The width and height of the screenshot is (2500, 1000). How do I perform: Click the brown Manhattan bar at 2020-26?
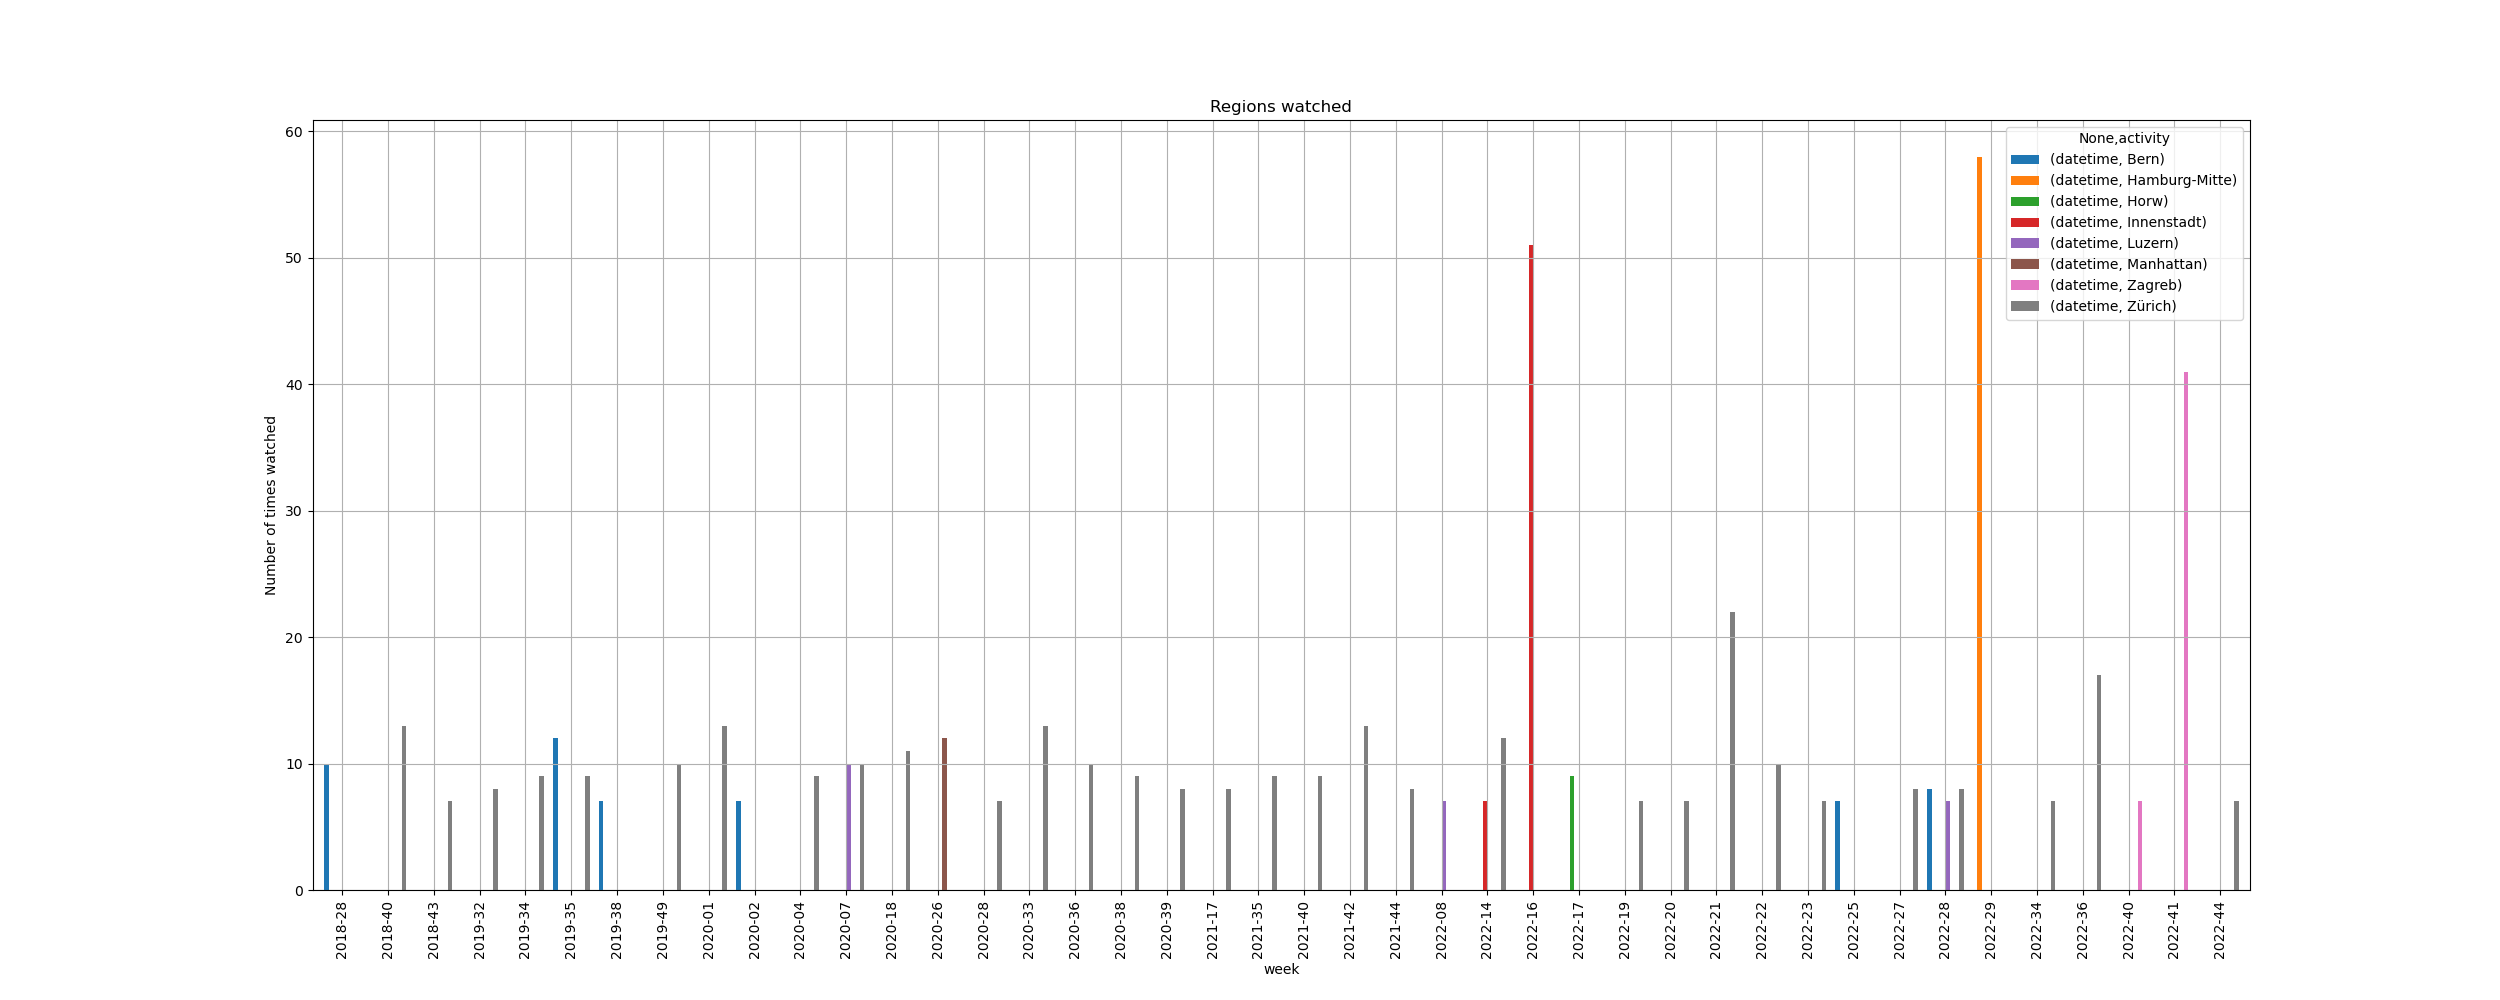click(x=944, y=815)
